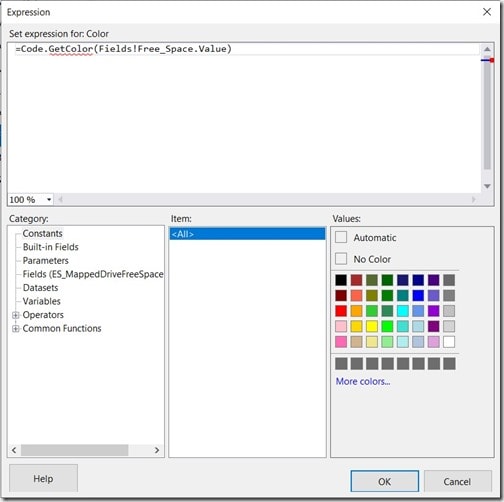The height and width of the screenshot is (502, 504).
Task: Pick the tomato color swatch
Action: (x=356, y=295)
